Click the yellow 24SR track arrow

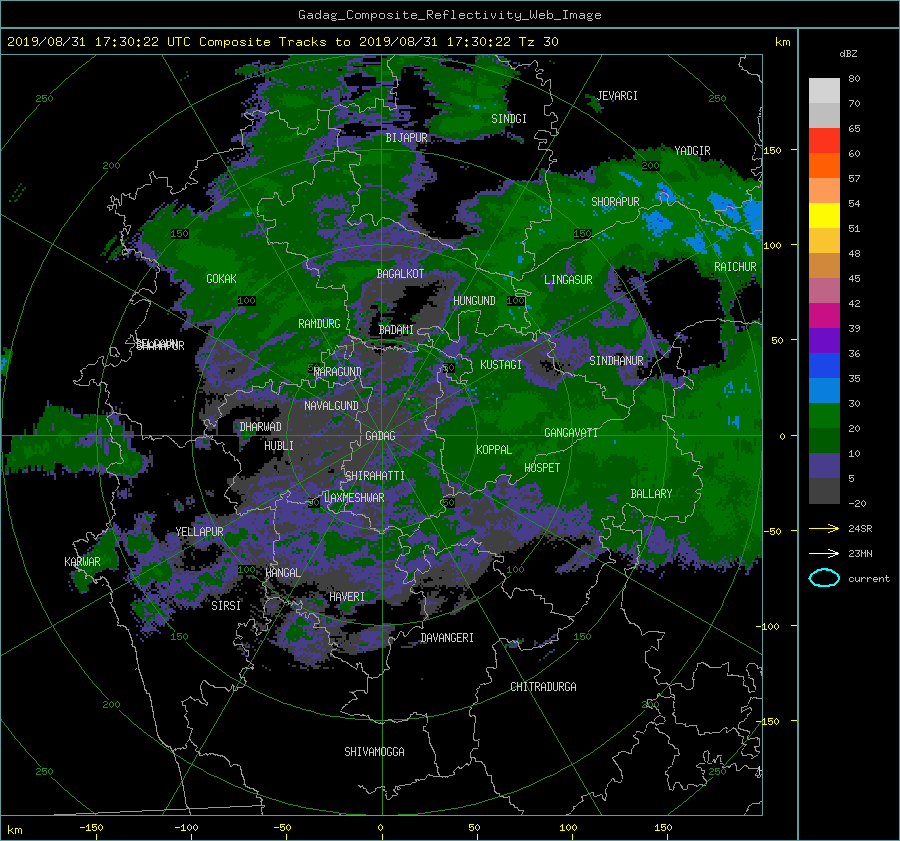coord(824,528)
